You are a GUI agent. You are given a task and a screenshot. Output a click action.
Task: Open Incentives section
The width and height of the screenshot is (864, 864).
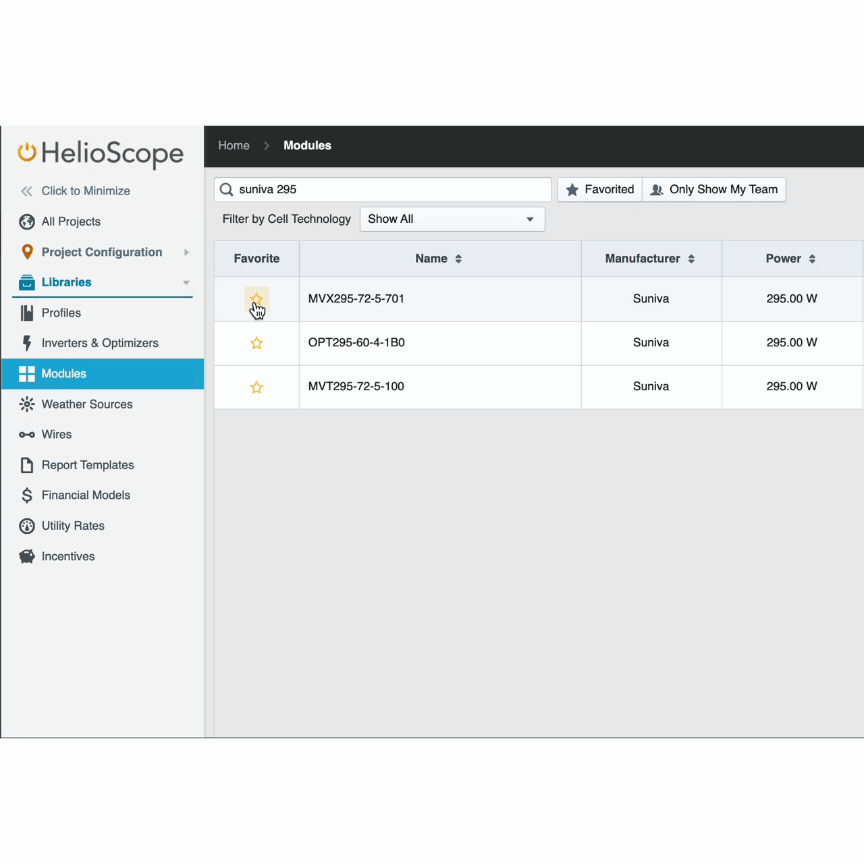pos(68,557)
